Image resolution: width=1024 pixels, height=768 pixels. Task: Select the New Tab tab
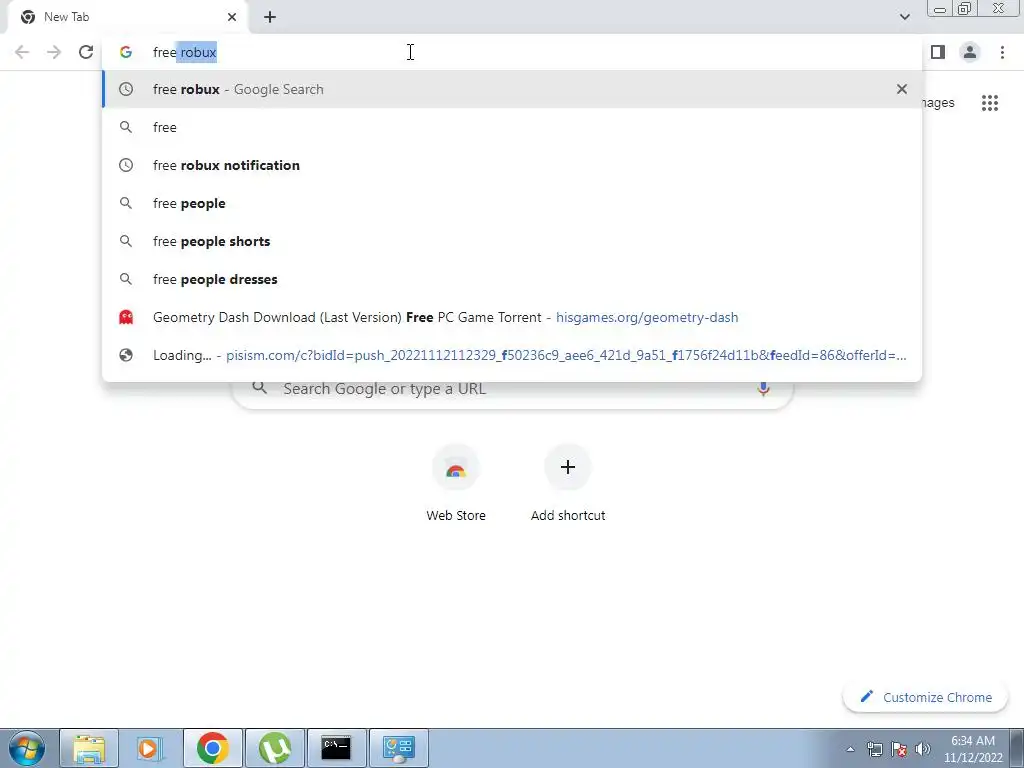pyautogui.click(x=127, y=17)
